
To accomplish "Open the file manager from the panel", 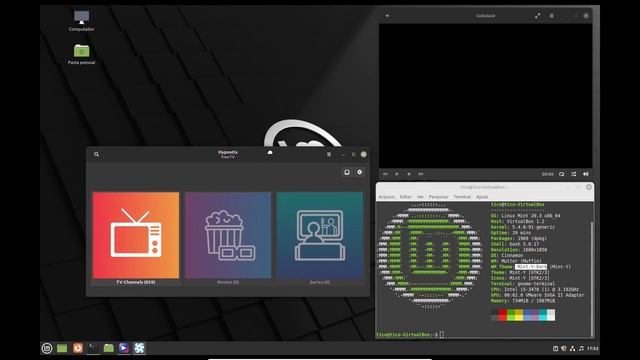I will pyautogui.click(x=109, y=348).
